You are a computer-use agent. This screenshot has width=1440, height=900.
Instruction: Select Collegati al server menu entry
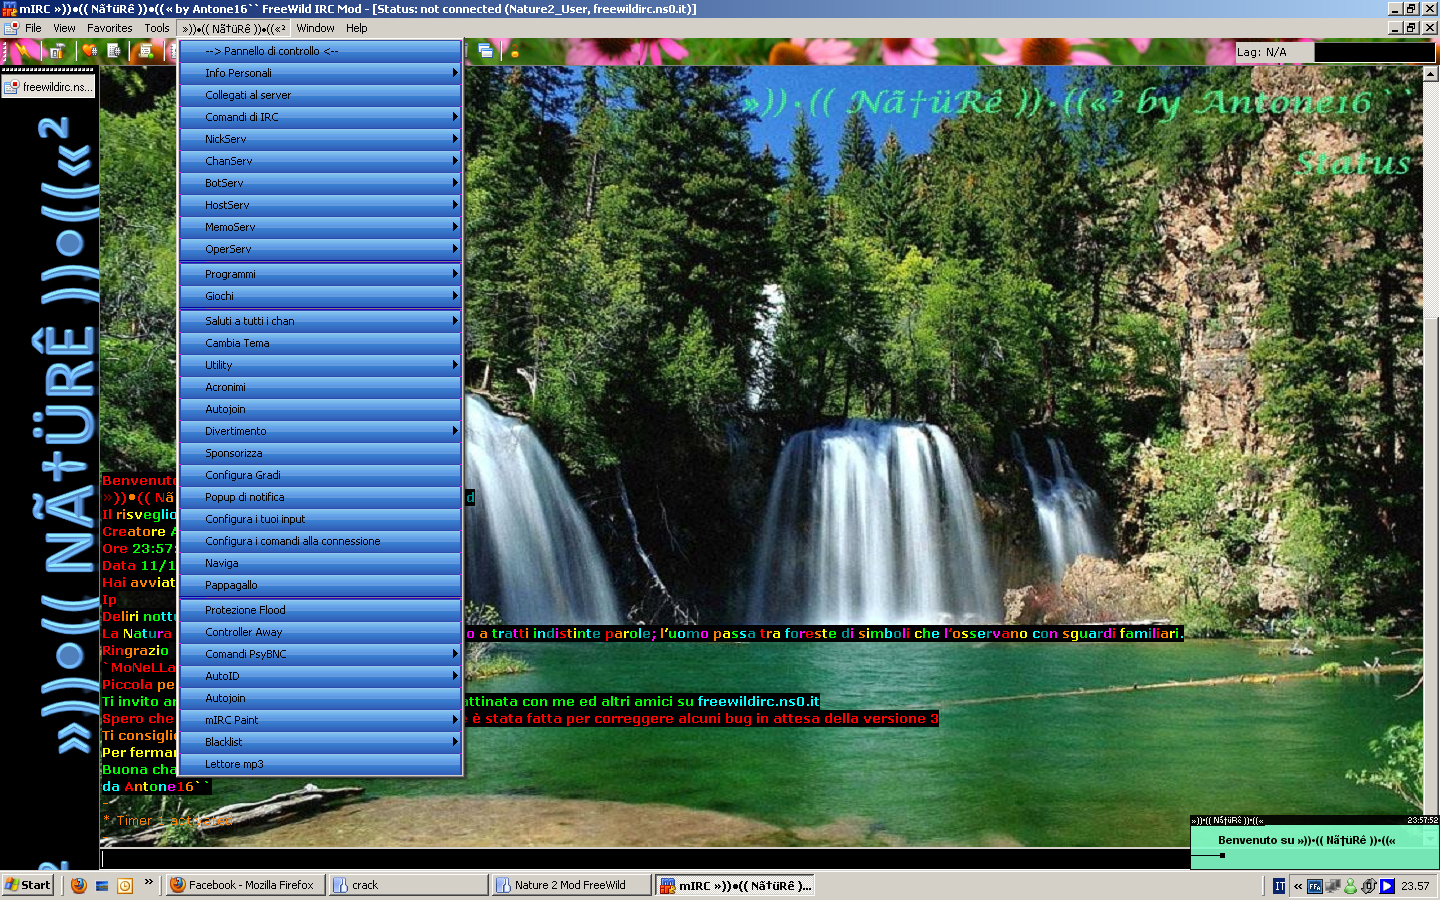click(320, 95)
